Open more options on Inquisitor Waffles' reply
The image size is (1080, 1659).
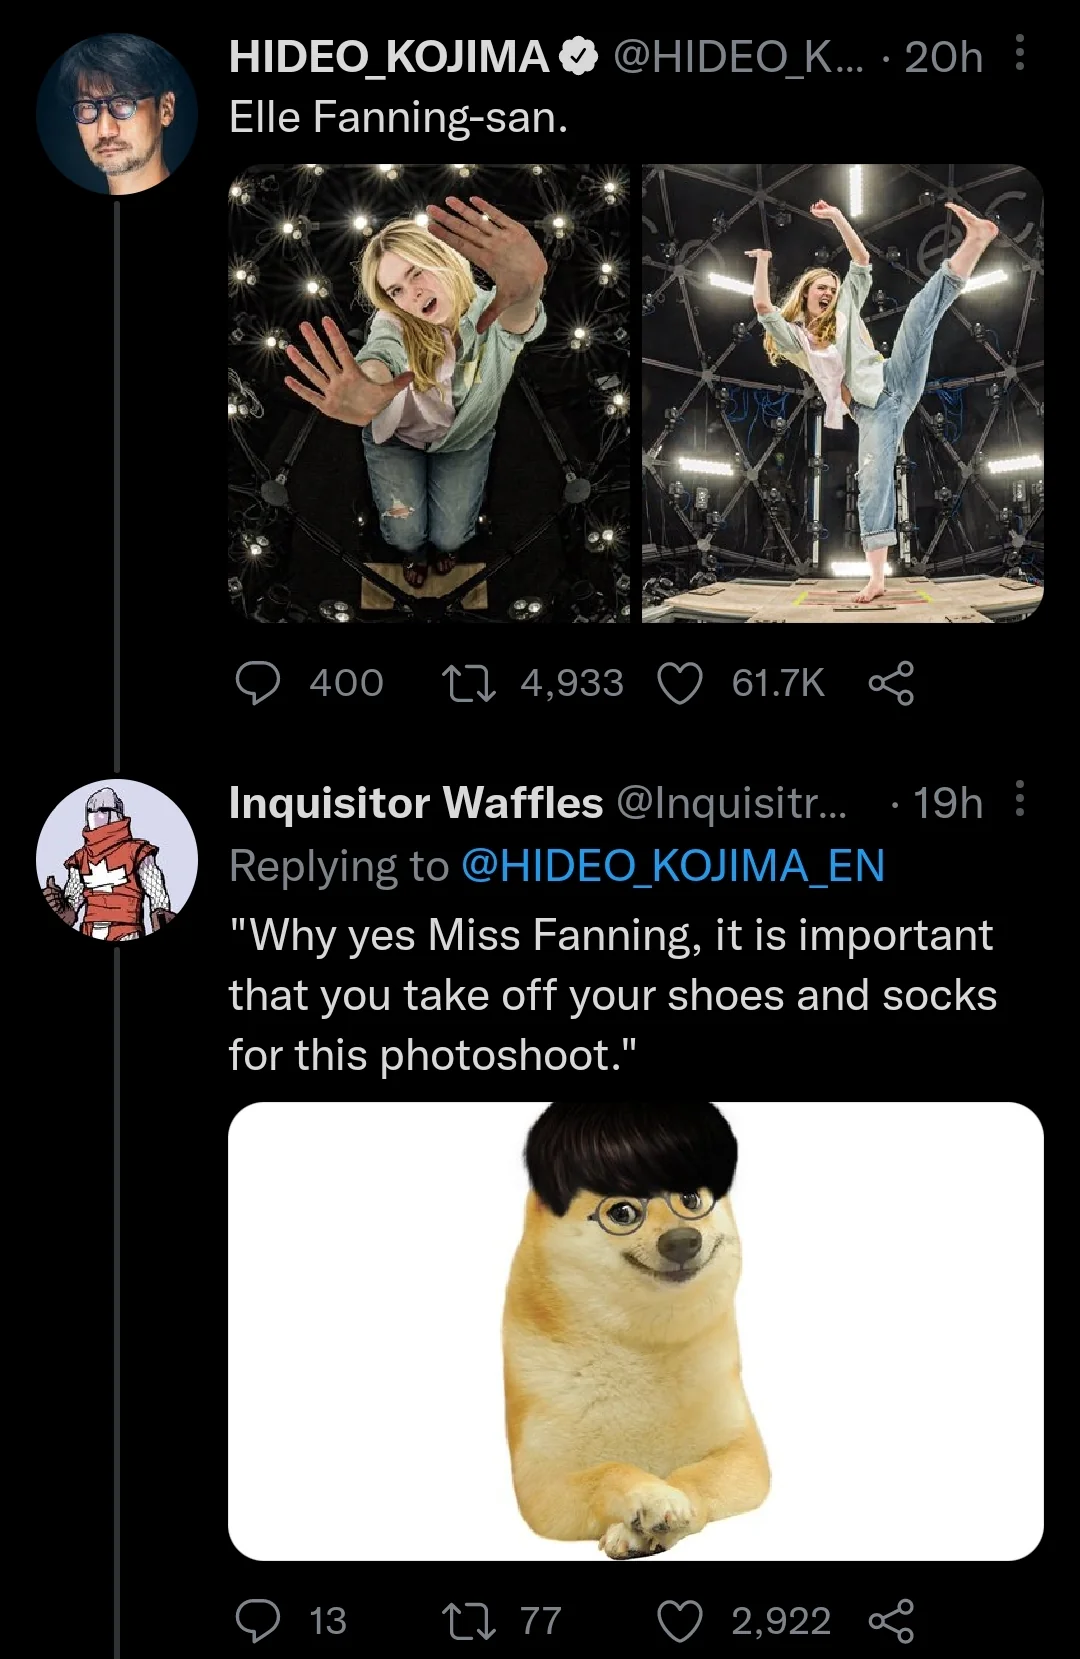coord(1019,800)
